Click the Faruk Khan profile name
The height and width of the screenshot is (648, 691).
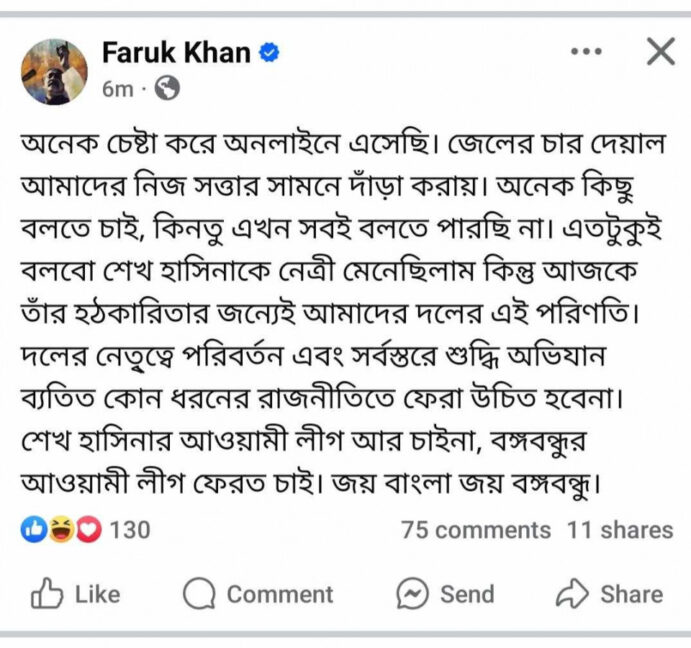[176, 52]
